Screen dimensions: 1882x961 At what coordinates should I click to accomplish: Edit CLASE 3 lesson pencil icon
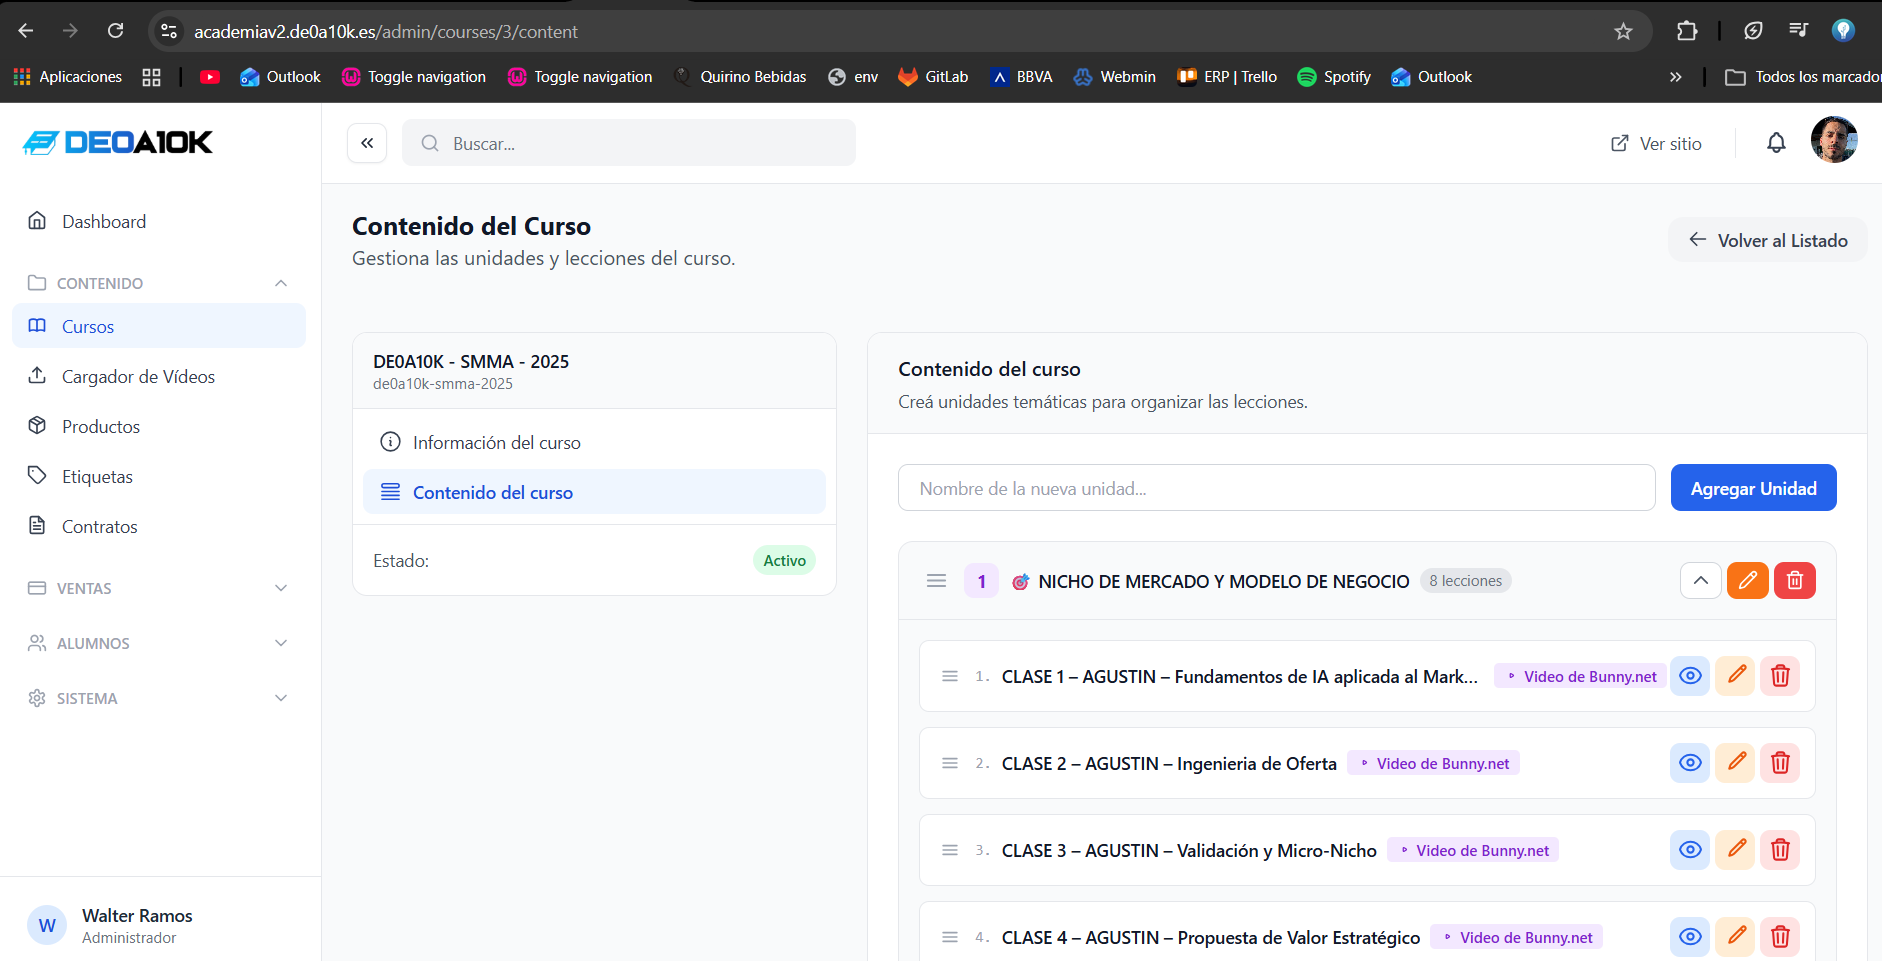coord(1736,850)
